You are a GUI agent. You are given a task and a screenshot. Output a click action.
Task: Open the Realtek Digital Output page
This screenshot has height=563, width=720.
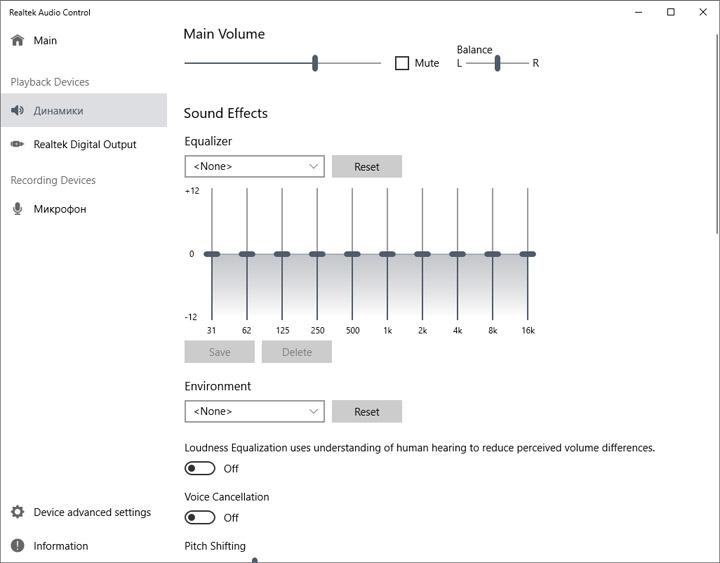[85, 145]
